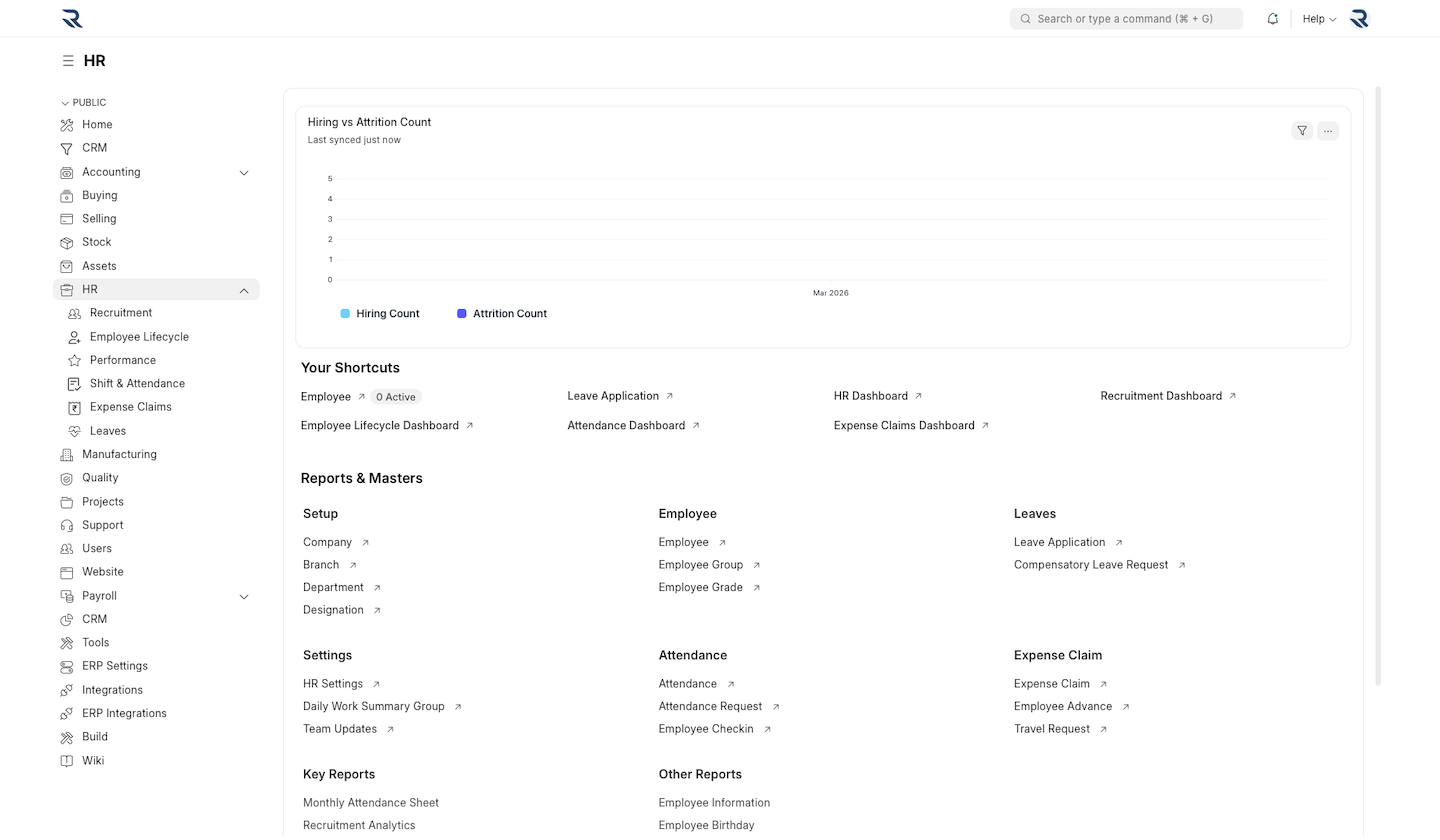Screen dimensions: 1440x840
Task: Open Recruitment from the sidebar
Action: pos(120,312)
